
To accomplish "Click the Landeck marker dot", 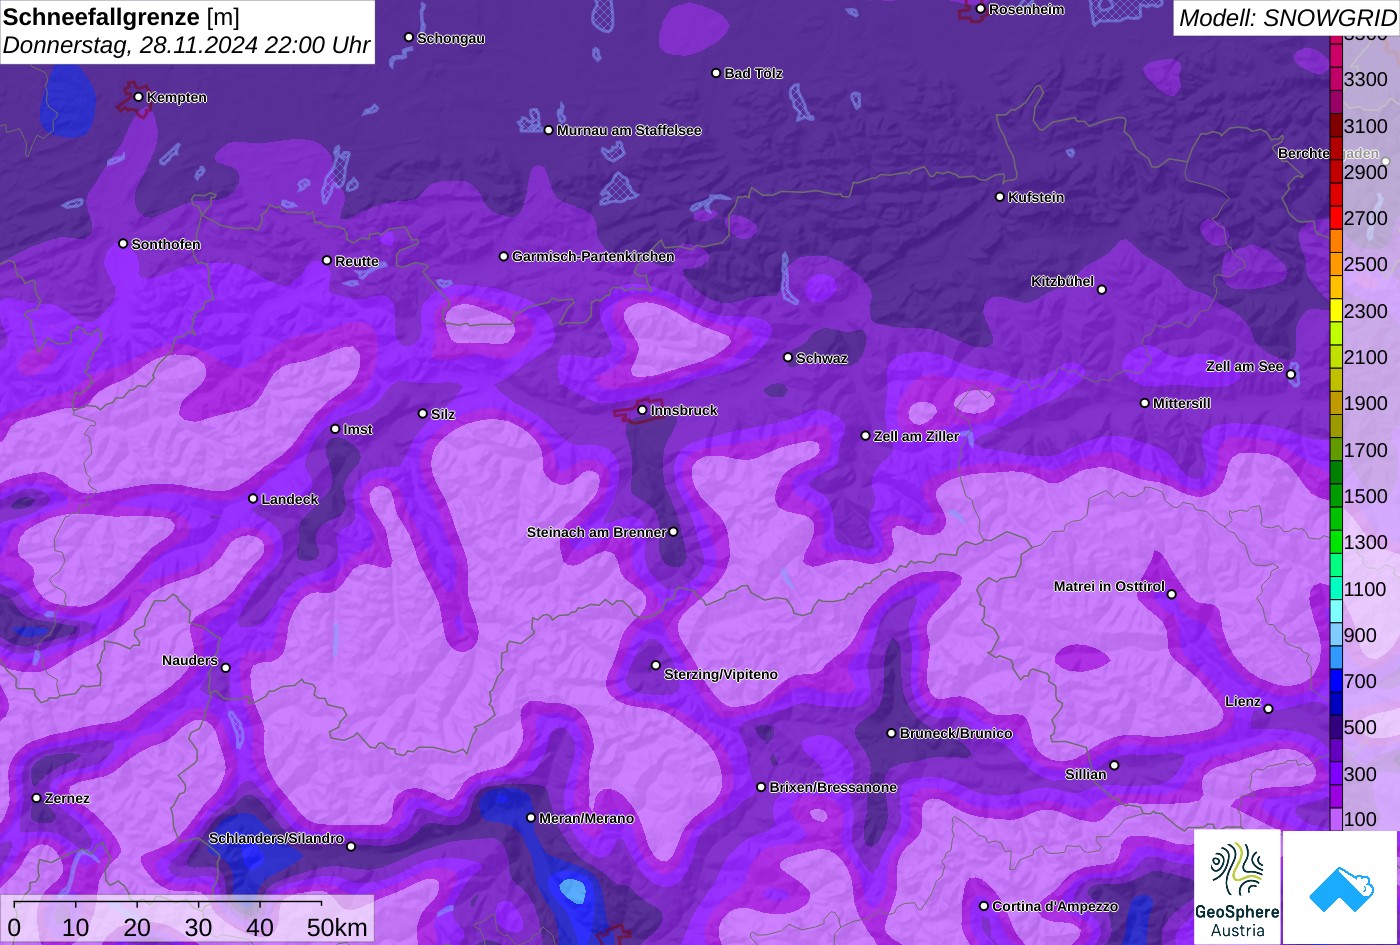I will [253, 498].
